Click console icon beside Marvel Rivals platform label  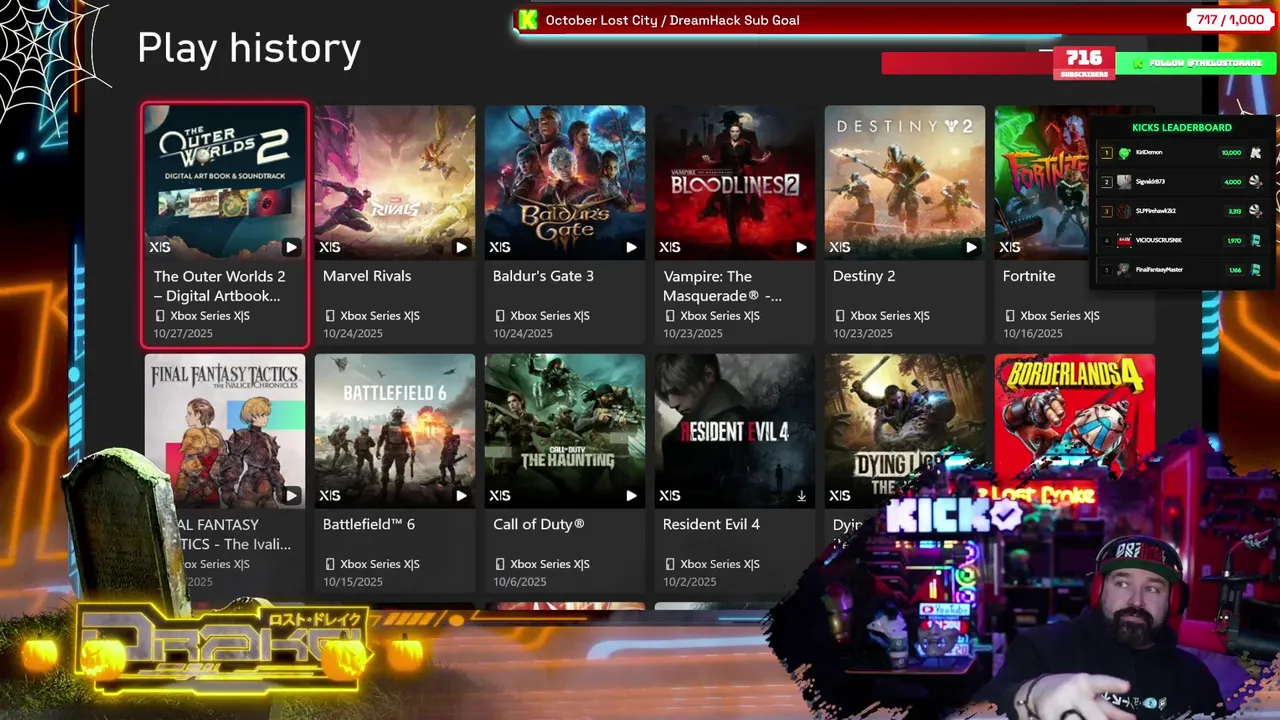tap(330, 316)
